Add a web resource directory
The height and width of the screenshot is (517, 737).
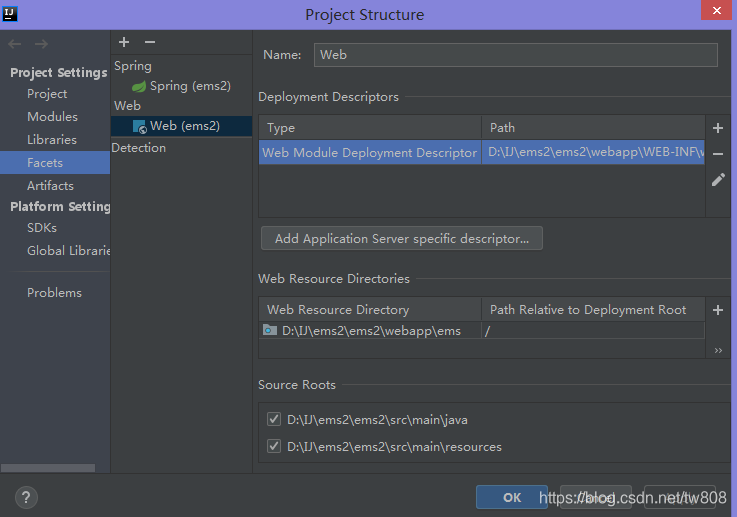[718, 310]
